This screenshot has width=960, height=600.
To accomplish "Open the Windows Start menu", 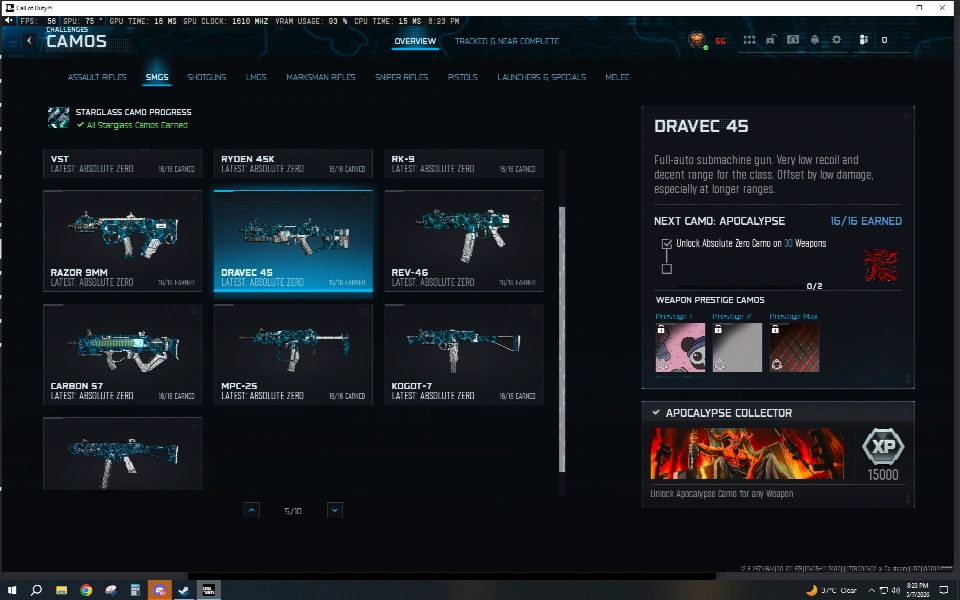I will [12, 590].
